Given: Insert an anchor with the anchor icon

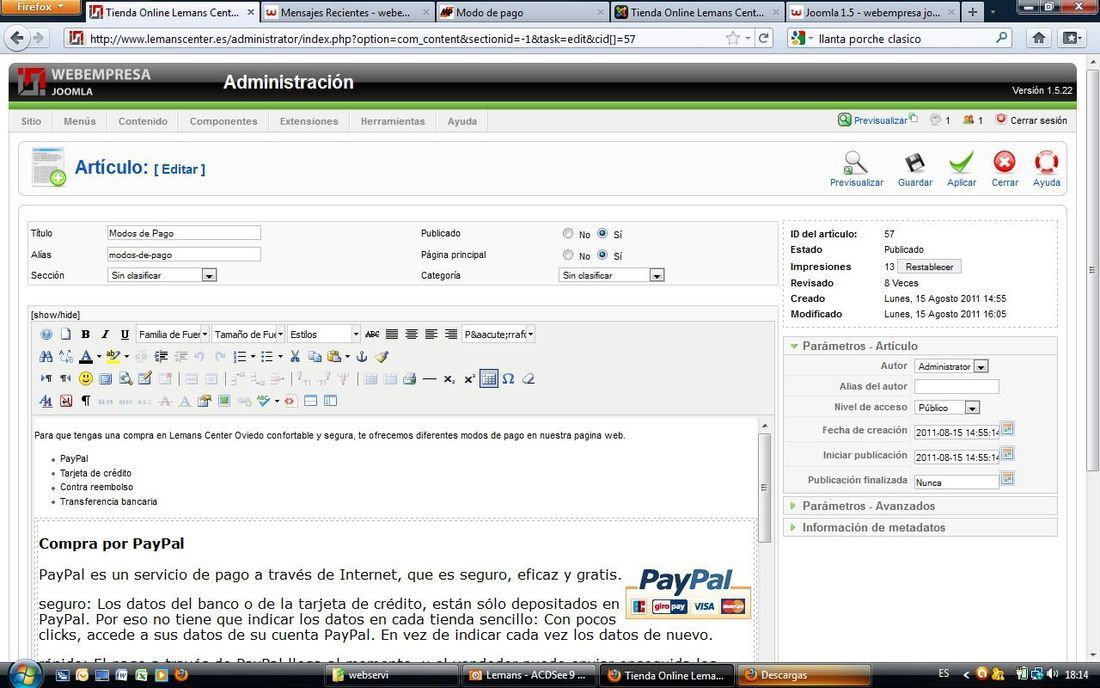Looking at the screenshot, I should (362, 356).
